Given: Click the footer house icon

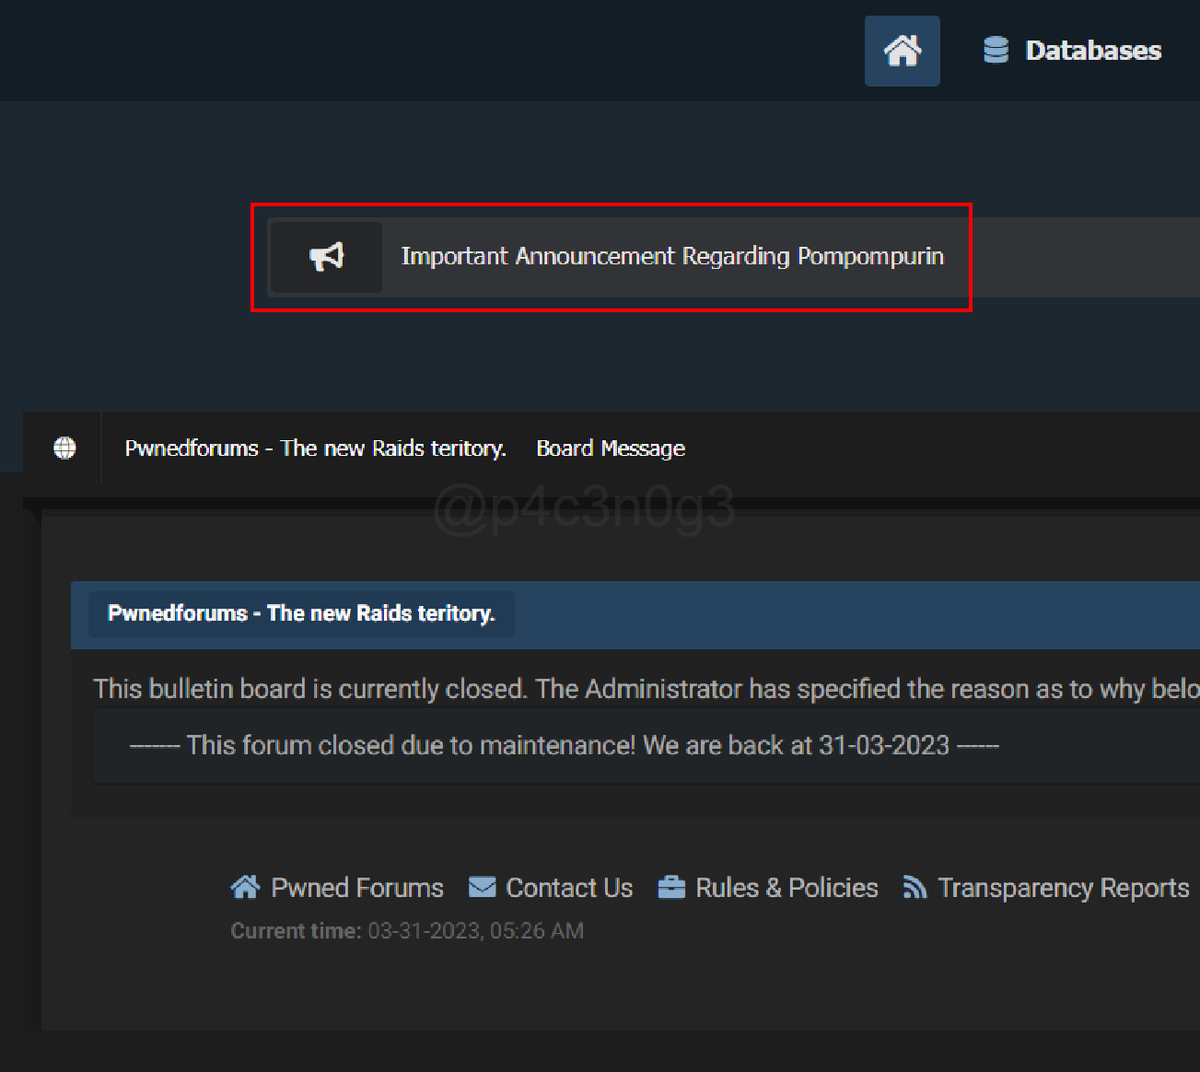Looking at the screenshot, I should (245, 886).
